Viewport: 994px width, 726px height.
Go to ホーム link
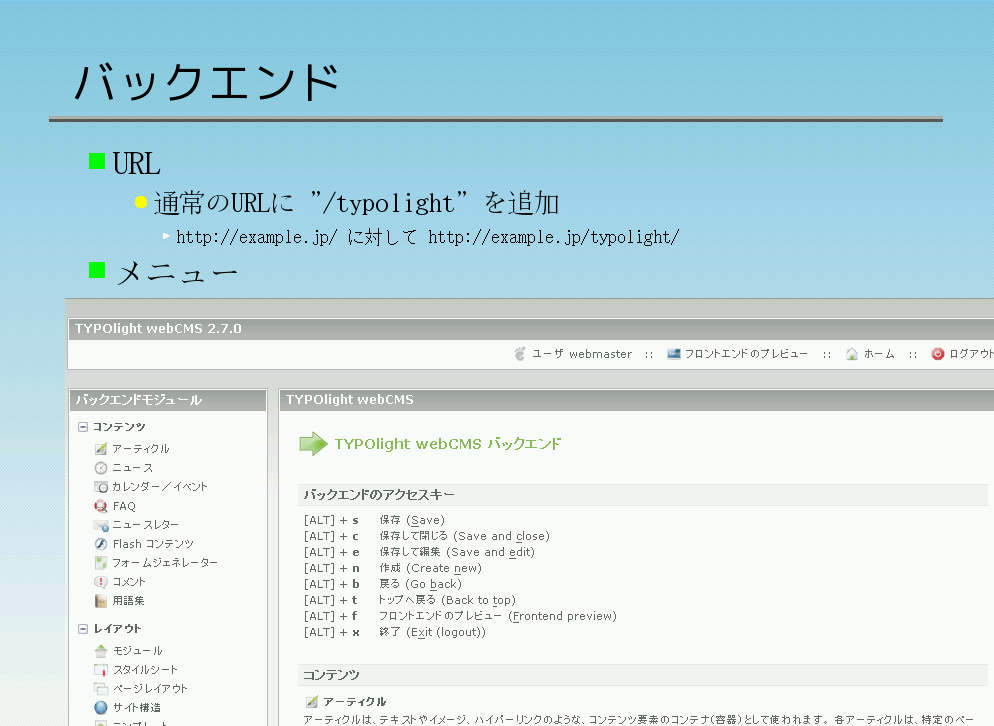[x=879, y=354]
